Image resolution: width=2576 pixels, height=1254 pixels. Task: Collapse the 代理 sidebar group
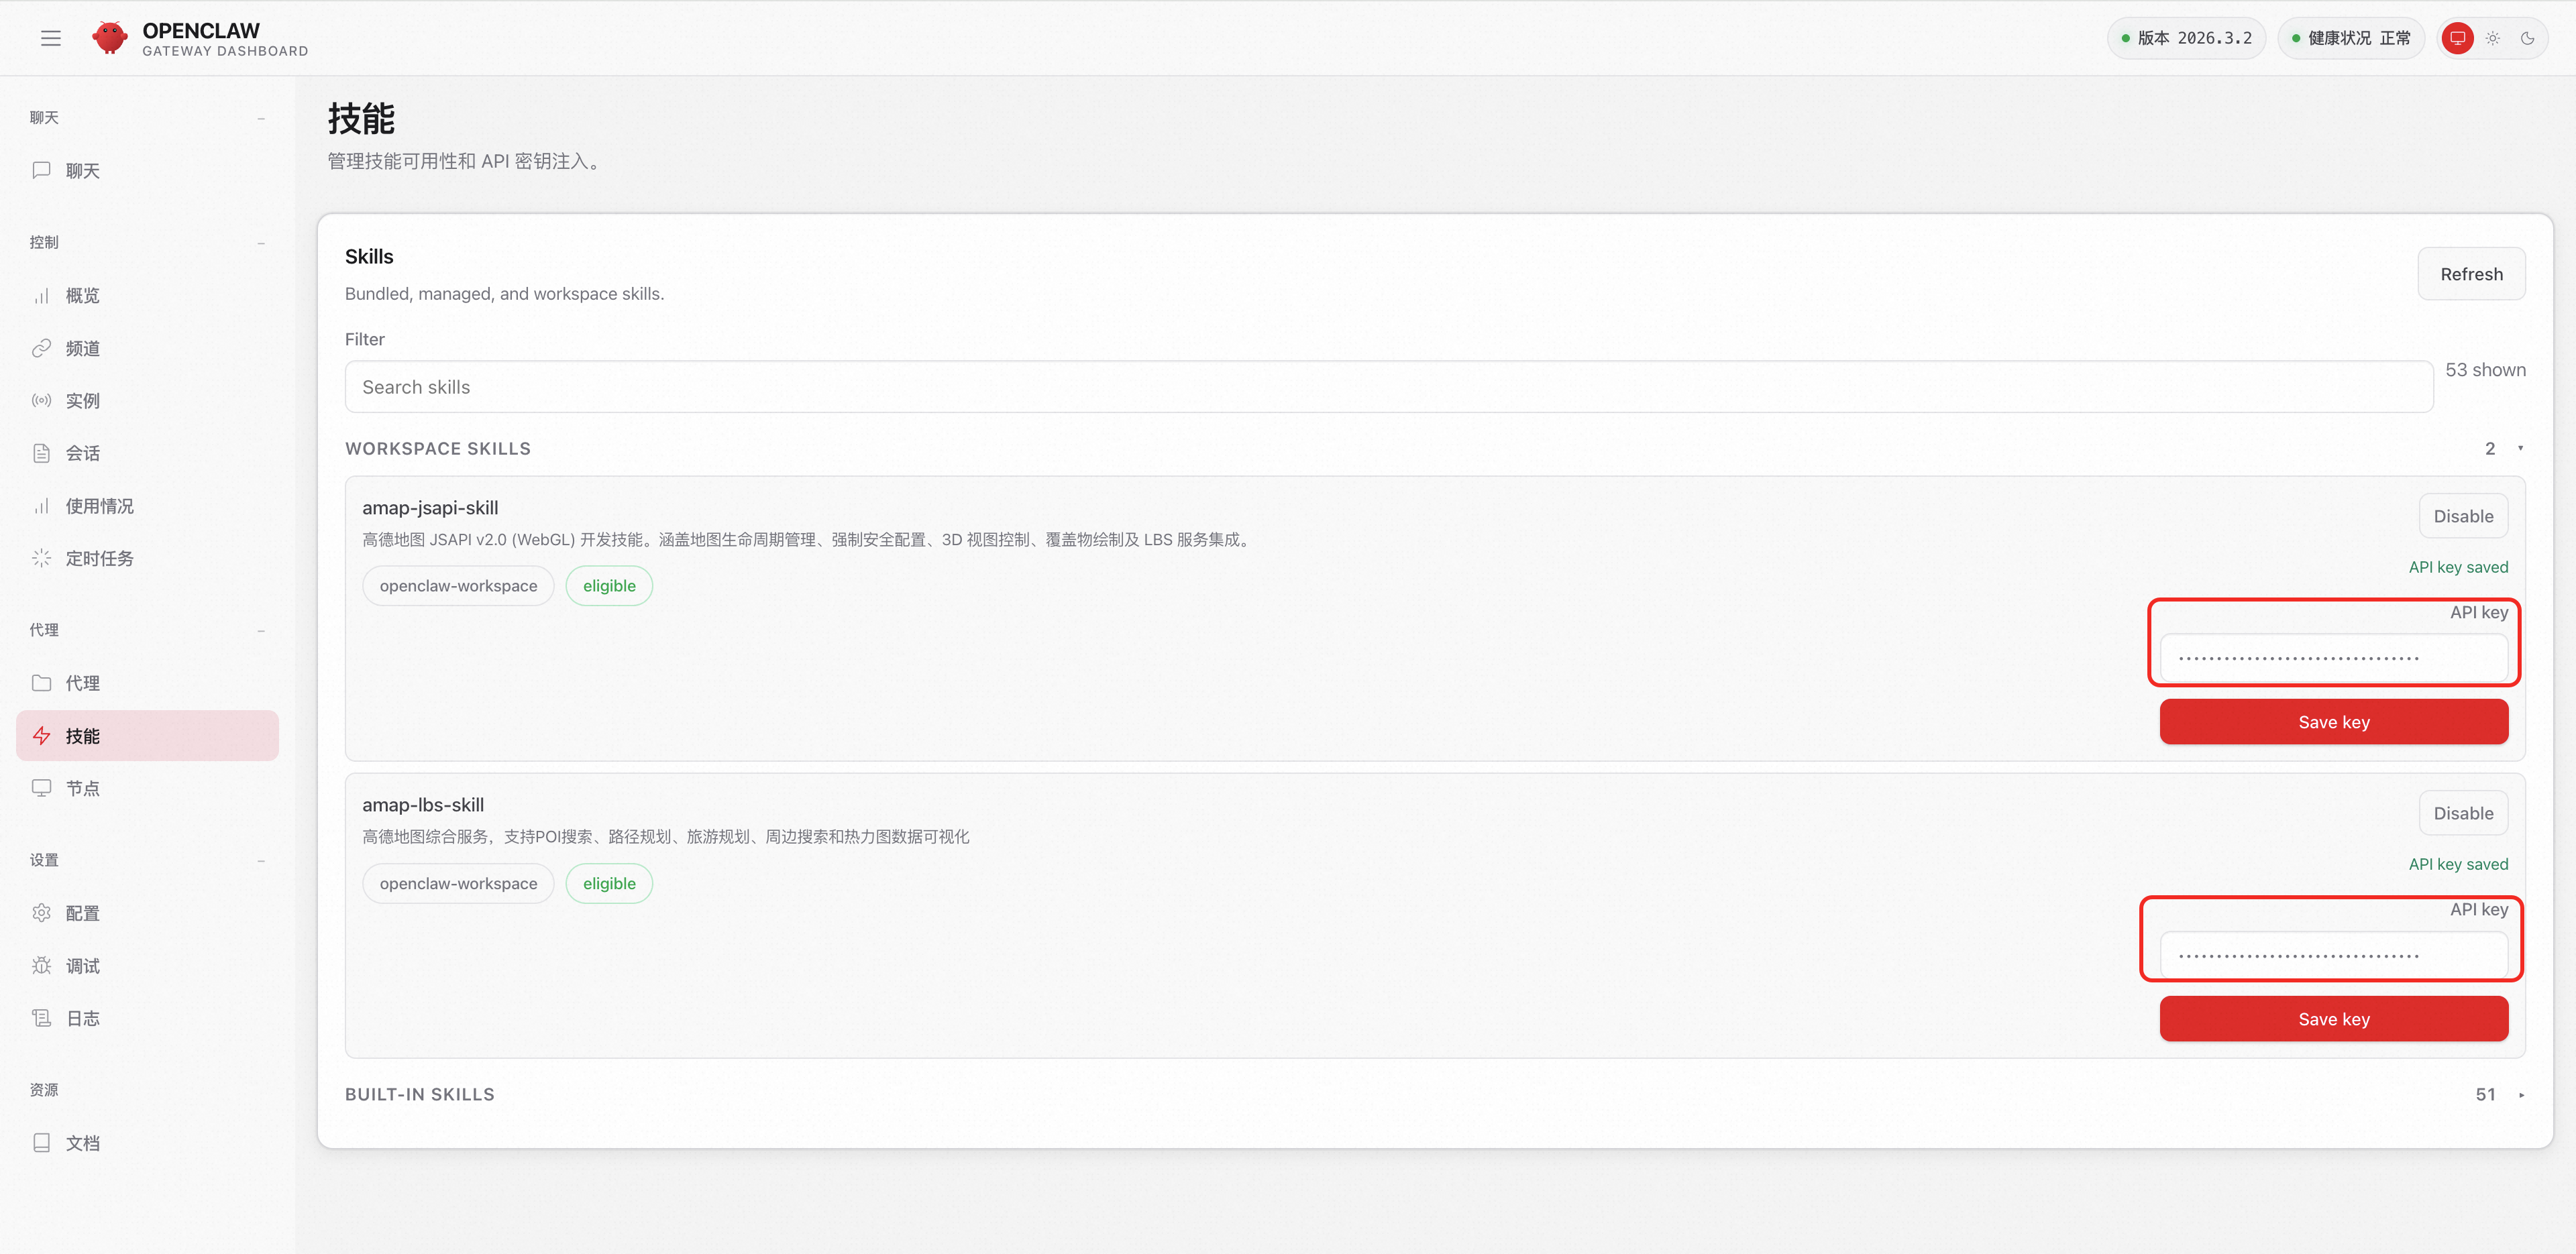click(x=261, y=630)
